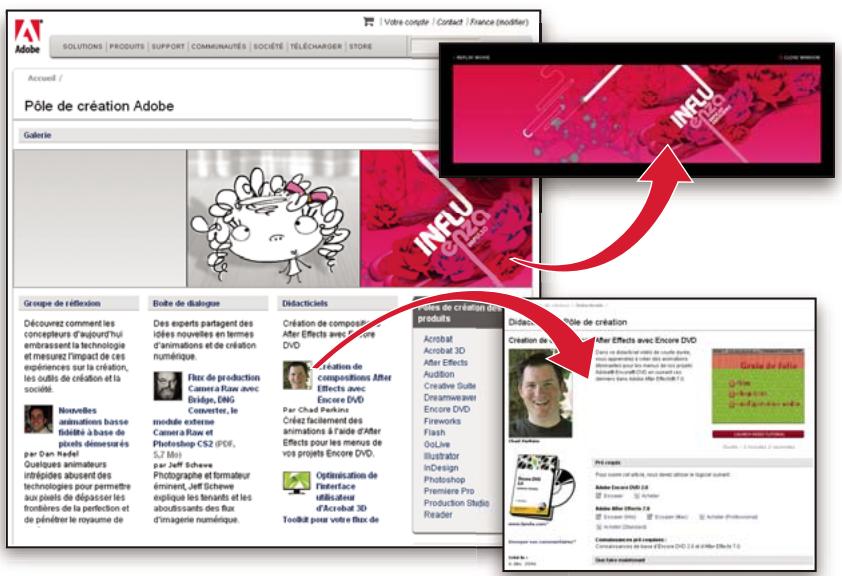
Task: Select Flash in product list
Action: point(434,433)
